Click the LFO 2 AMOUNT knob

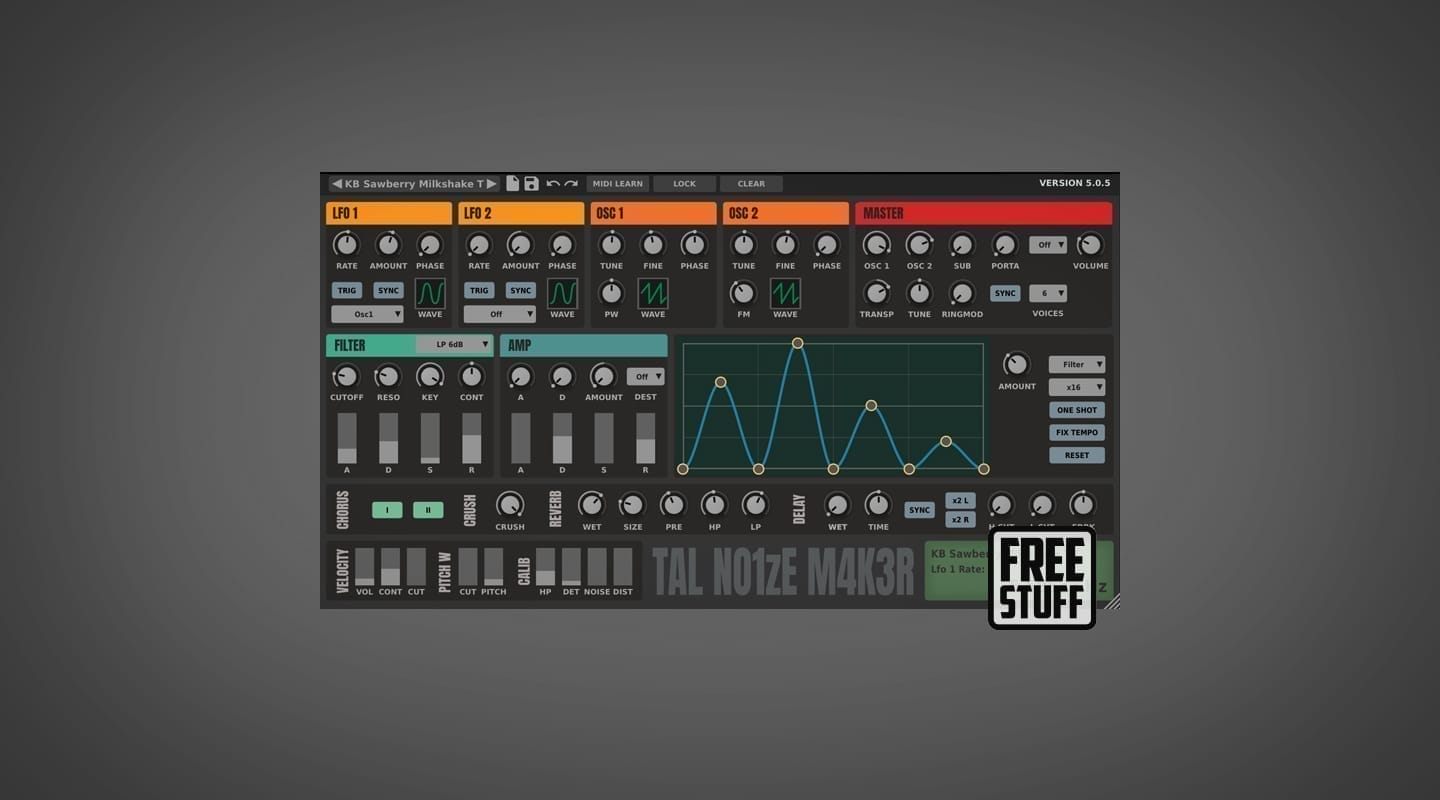click(520, 244)
